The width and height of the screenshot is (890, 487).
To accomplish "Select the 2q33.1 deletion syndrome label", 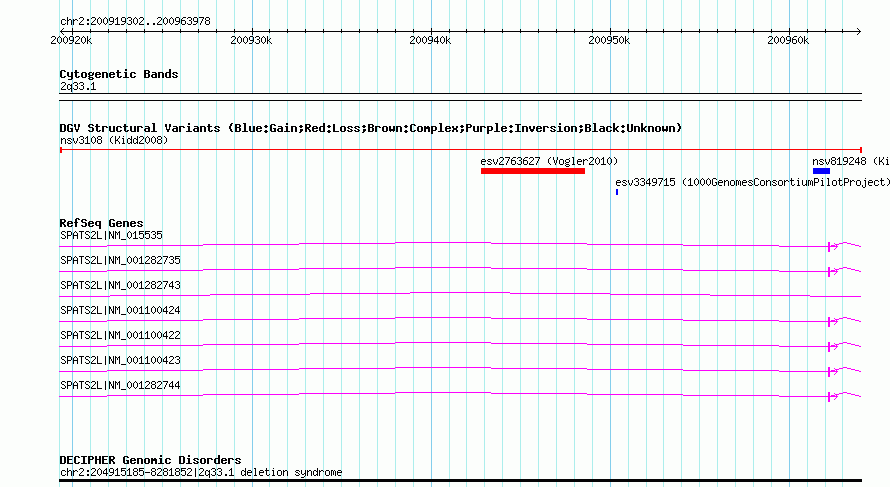I will 201,472.
